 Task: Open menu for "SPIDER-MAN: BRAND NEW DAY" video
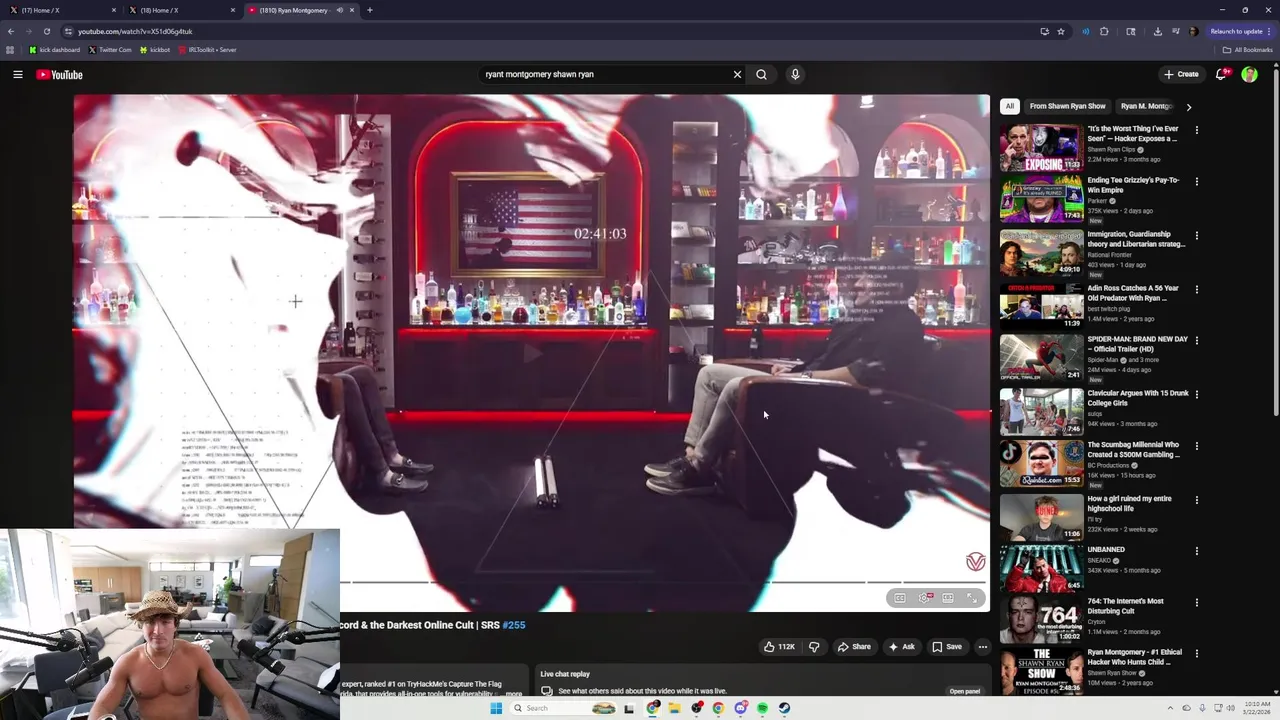pos(1196,341)
